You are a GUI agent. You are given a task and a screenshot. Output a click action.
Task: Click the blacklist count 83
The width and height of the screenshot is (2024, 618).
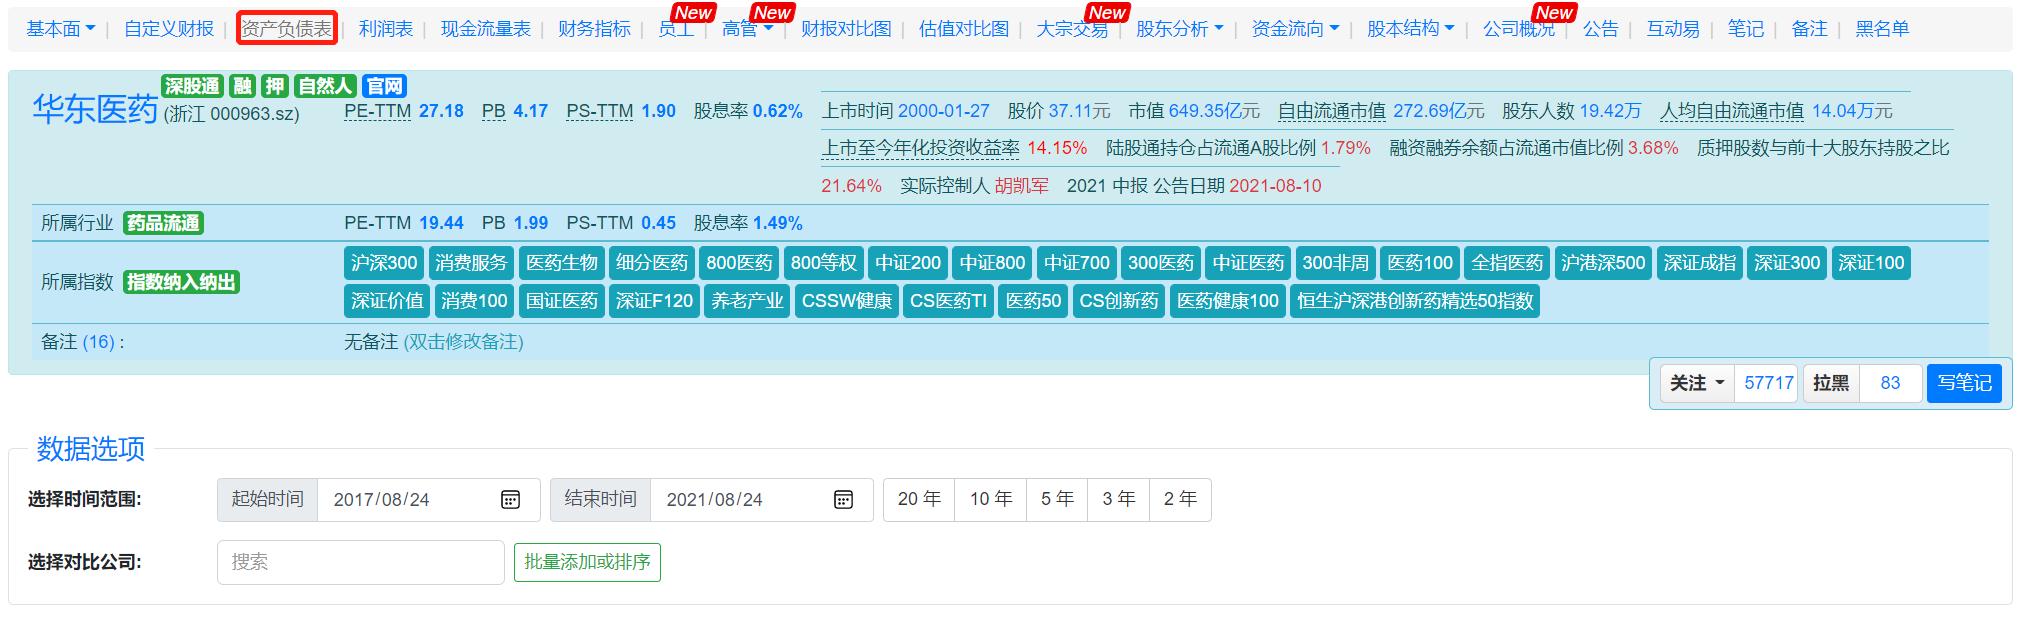[1890, 383]
